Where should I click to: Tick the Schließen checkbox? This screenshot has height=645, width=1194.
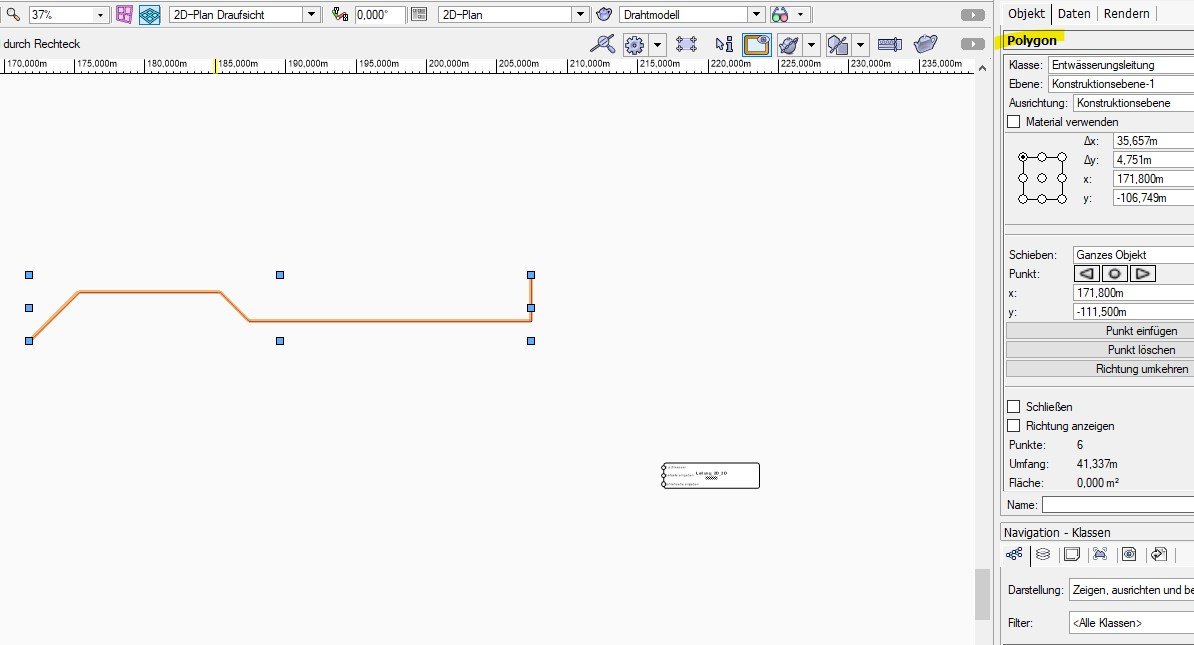coord(1014,407)
